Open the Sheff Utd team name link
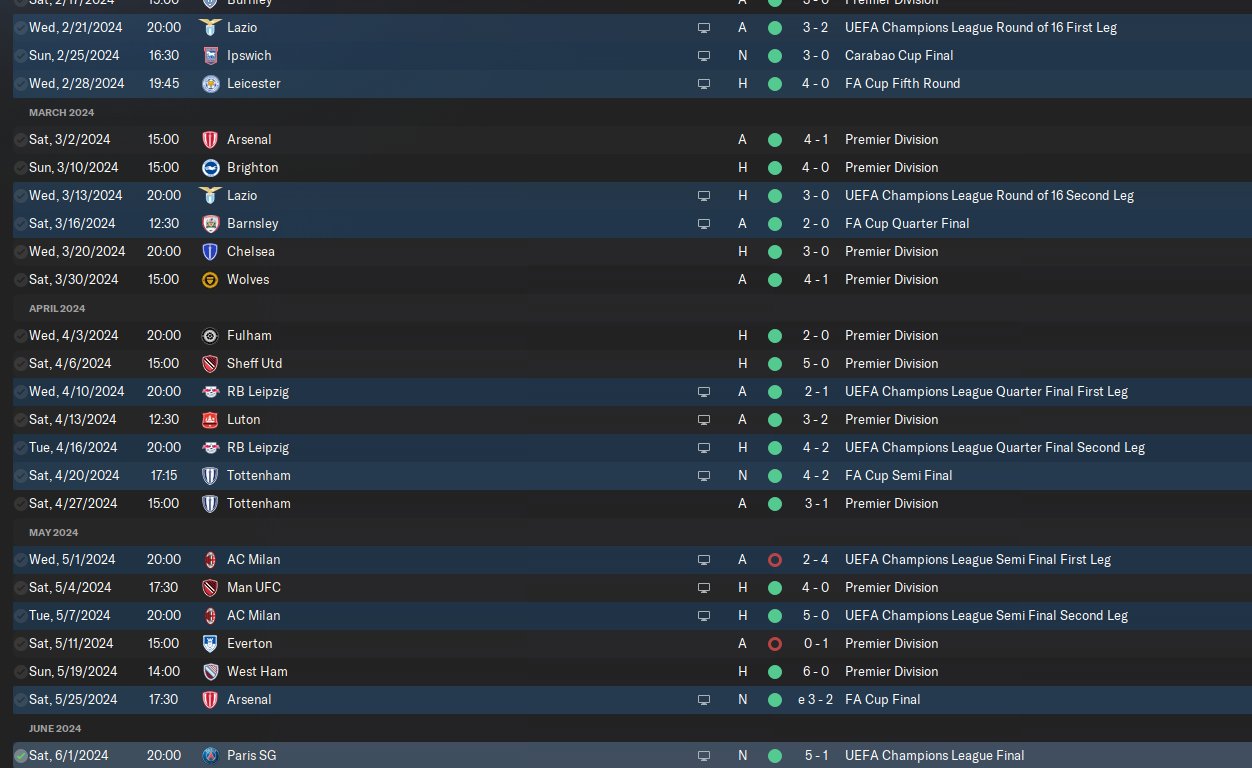This screenshot has width=1252, height=768. pyautogui.click(x=255, y=363)
